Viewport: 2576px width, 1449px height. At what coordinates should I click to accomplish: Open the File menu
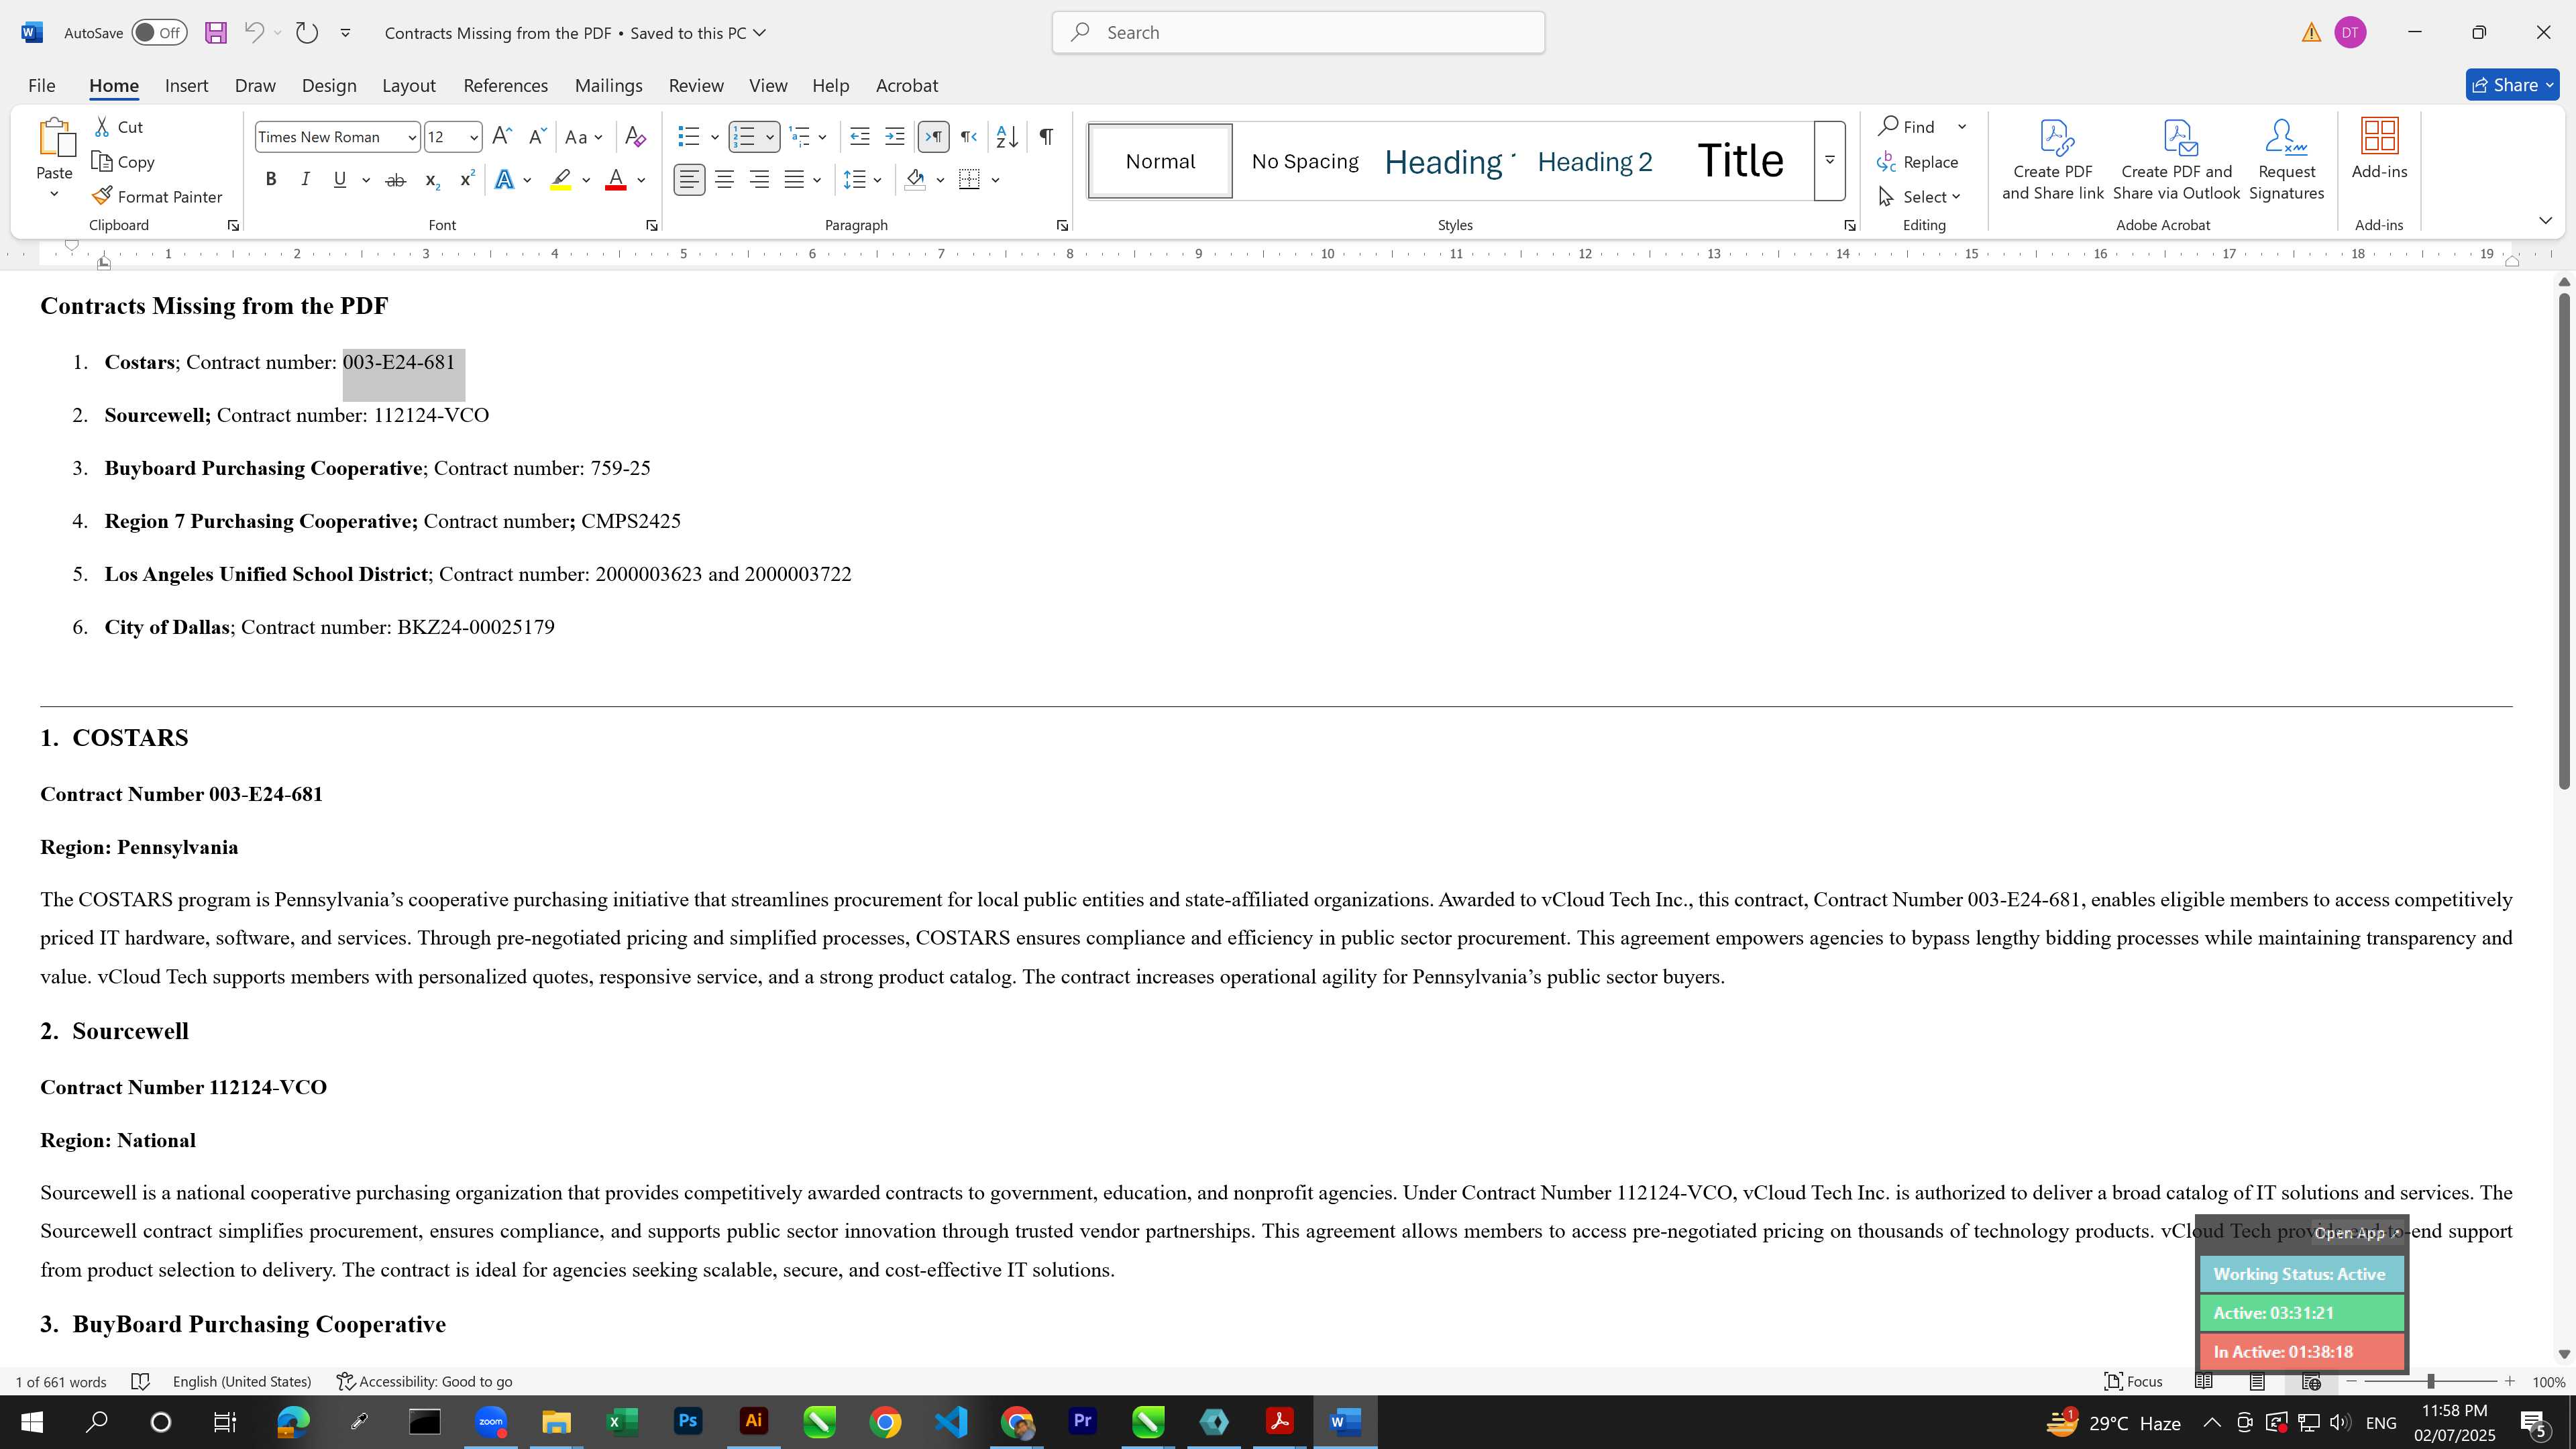tap(42, 86)
